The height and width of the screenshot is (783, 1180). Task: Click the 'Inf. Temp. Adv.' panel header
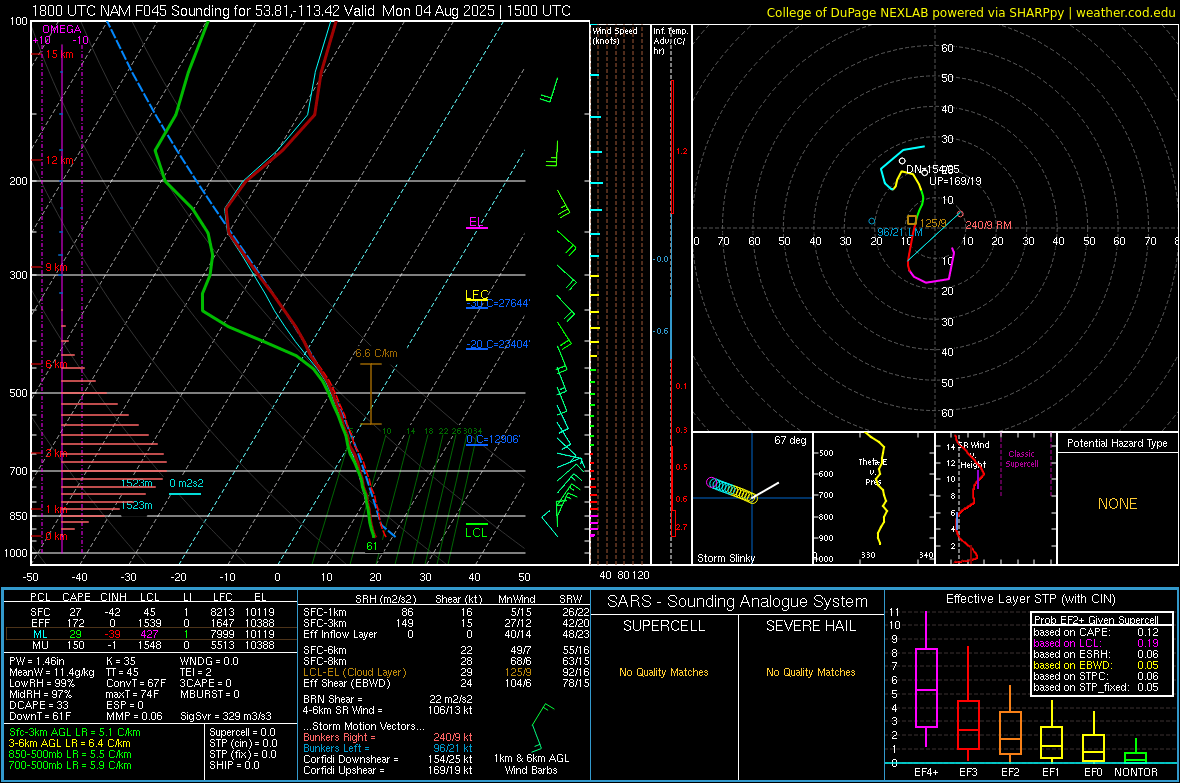671,41
